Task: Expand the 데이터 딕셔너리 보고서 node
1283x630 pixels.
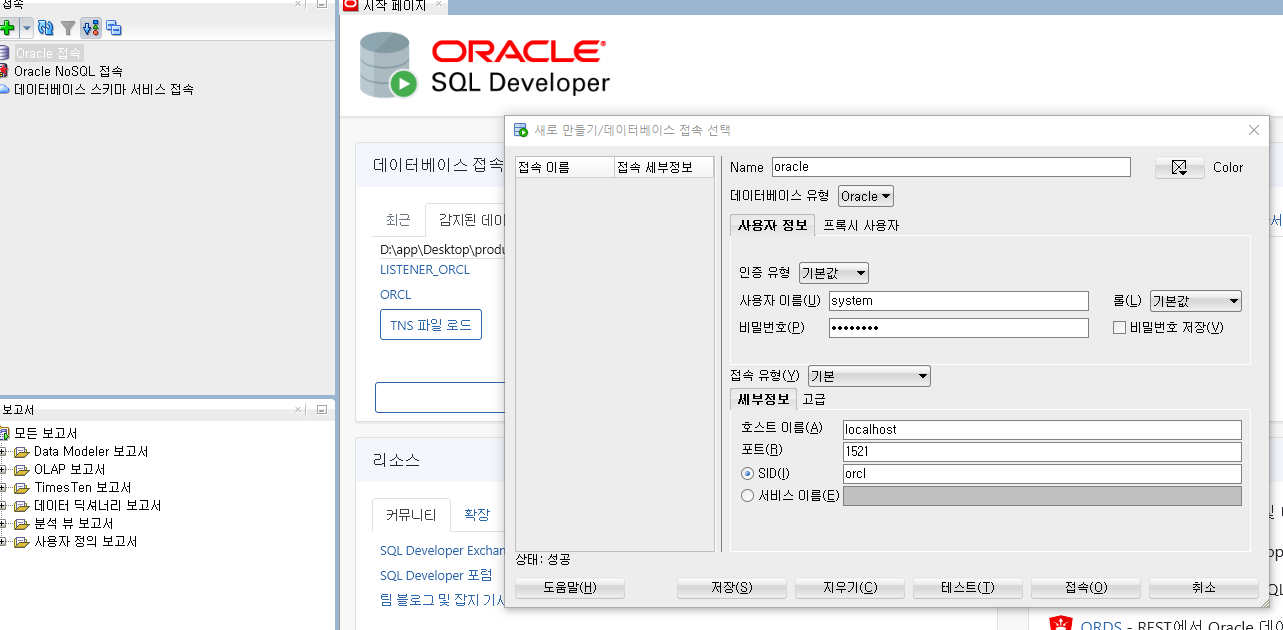Action: (x=3, y=506)
